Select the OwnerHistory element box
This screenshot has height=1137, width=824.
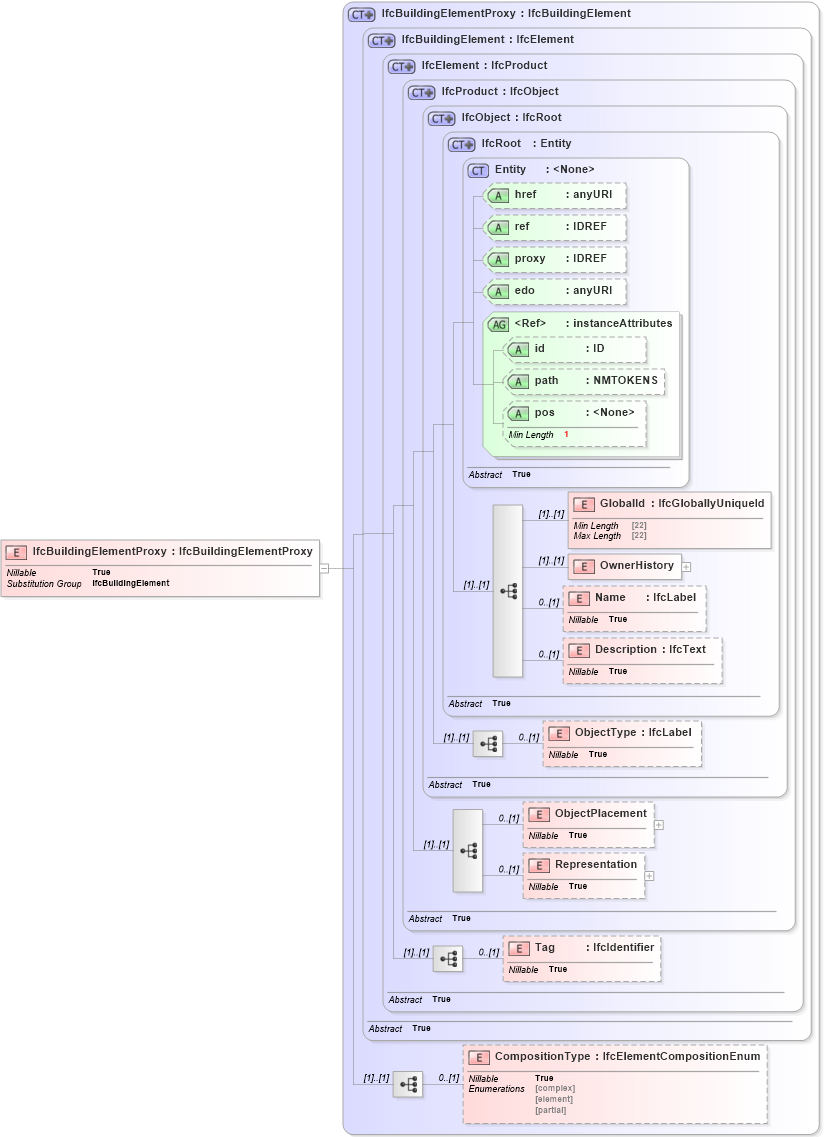coord(620,566)
